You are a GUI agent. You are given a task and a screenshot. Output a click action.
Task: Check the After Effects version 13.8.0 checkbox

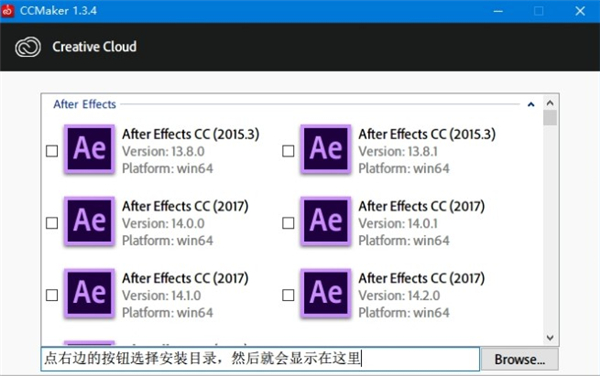52,151
